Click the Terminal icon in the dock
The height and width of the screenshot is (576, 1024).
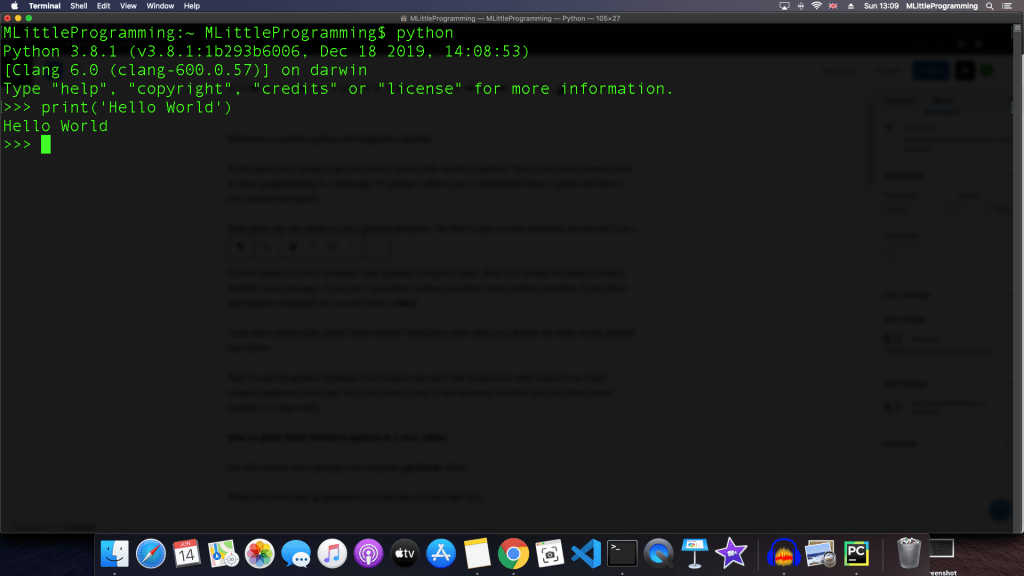tap(622, 553)
